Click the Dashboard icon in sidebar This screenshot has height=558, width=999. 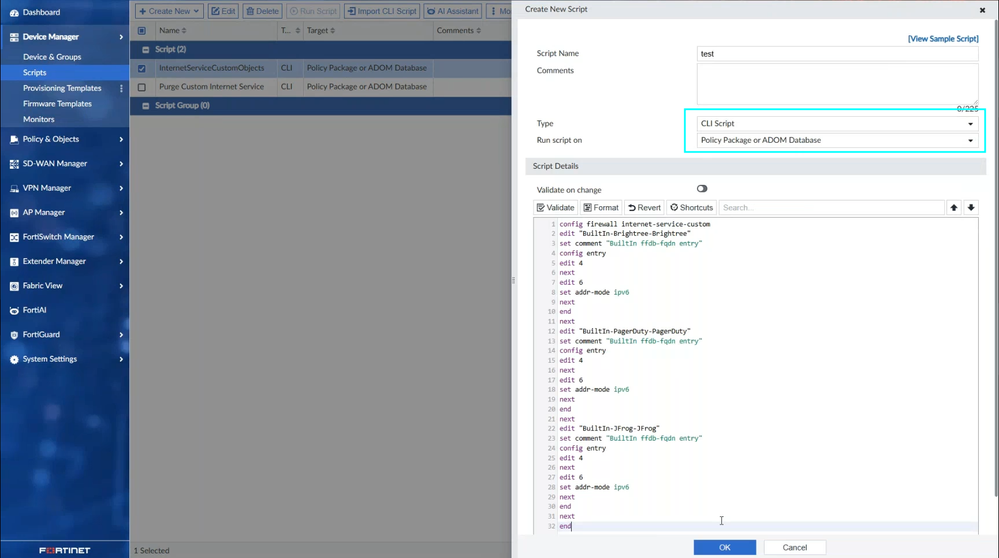[x=14, y=13]
